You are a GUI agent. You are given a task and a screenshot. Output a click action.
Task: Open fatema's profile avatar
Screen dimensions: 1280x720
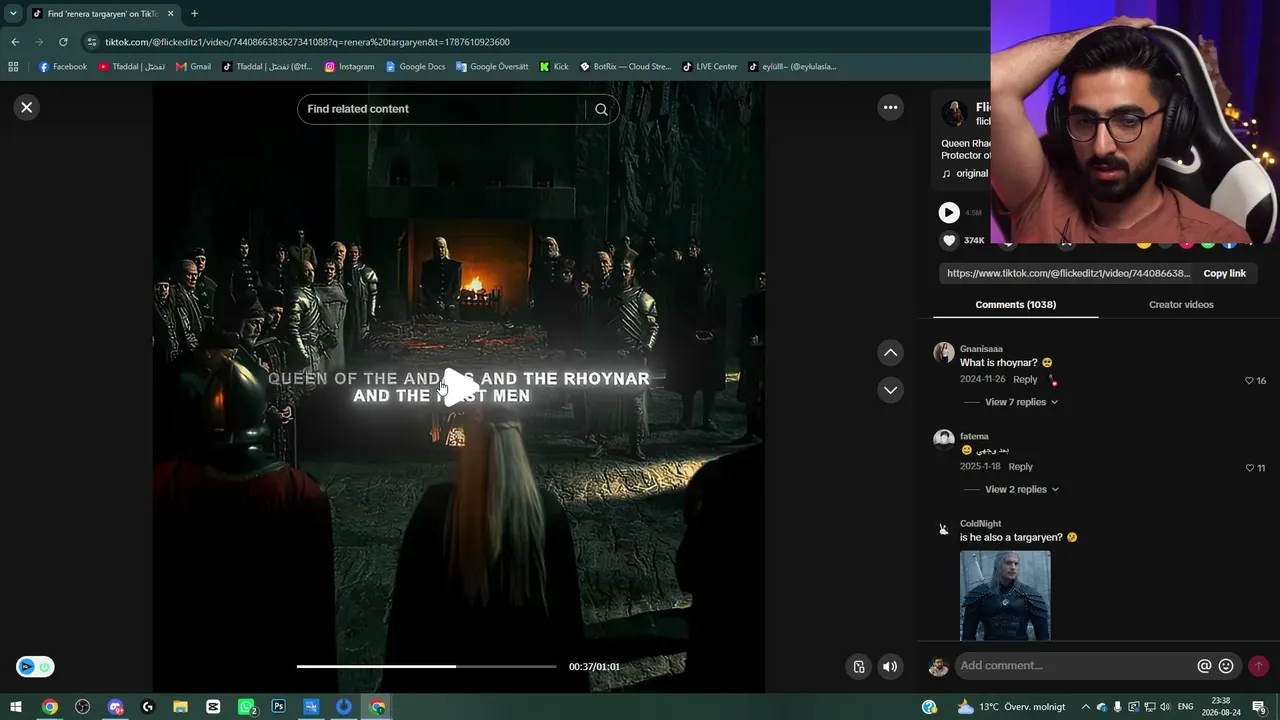pos(943,439)
